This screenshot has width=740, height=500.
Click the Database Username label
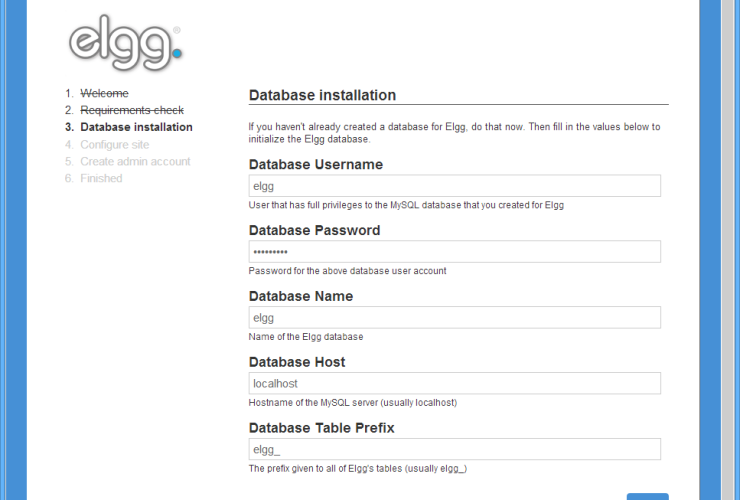(315, 164)
